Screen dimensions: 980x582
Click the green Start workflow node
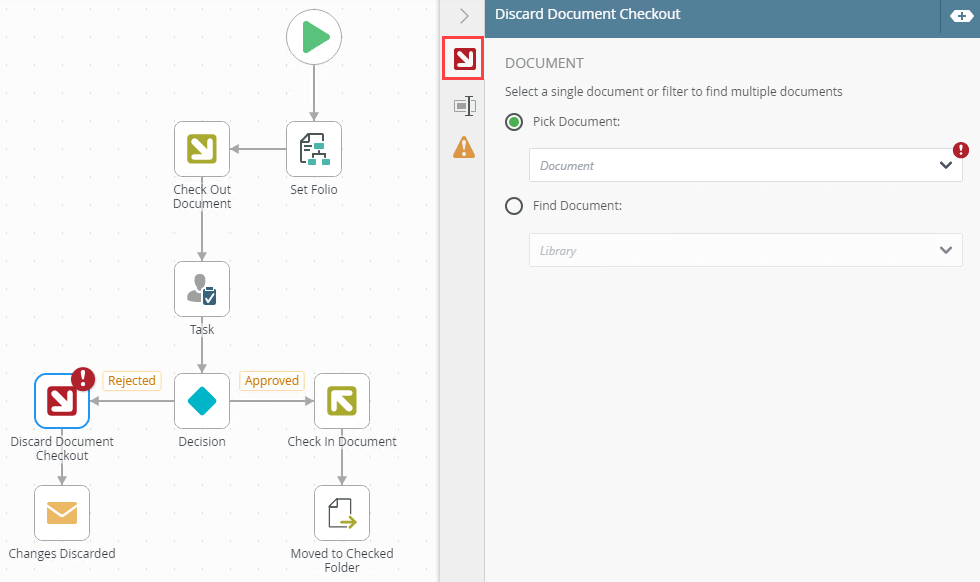click(314, 38)
